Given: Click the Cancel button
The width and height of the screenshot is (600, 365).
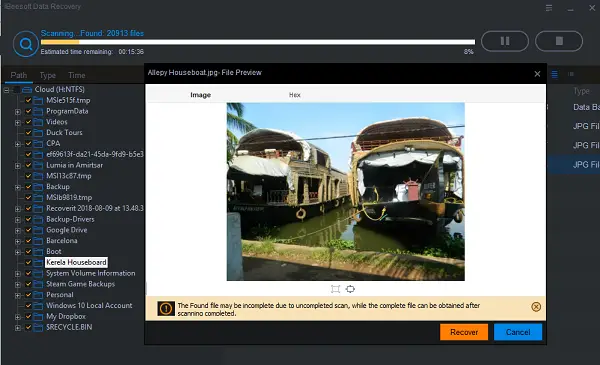Looking at the screenshot, I should [x=518, y=332].
